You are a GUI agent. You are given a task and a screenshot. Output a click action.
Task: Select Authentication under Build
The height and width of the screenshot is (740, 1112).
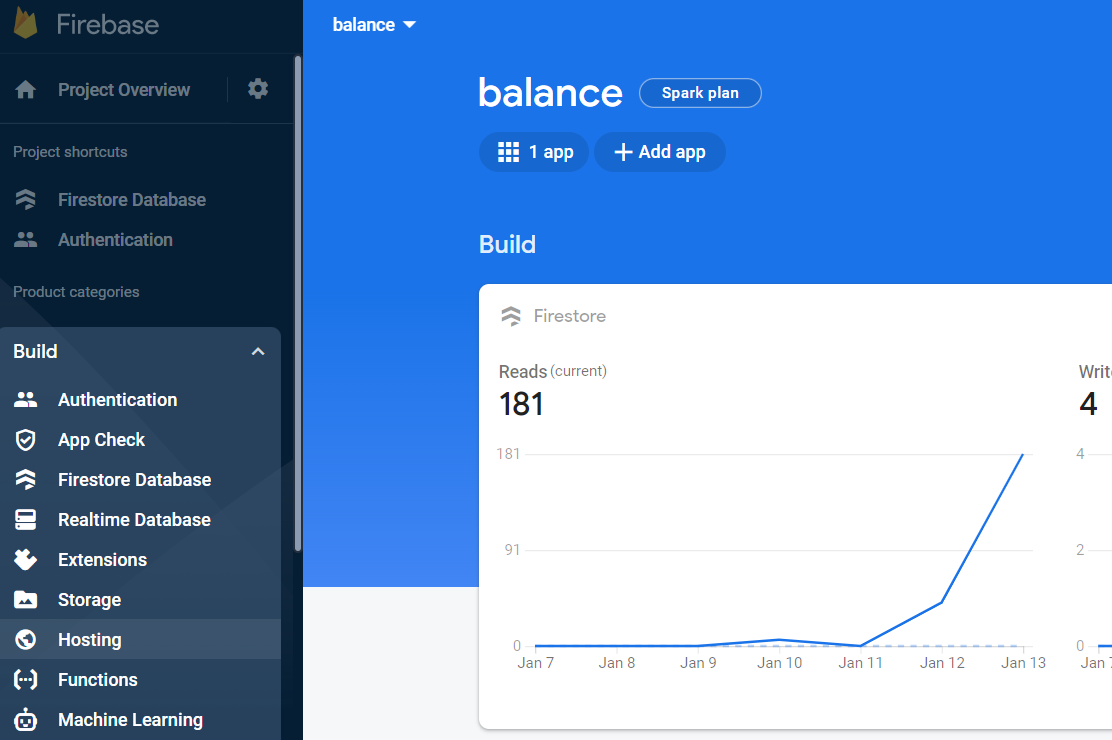pyautogui.click(x=140, y=399)
